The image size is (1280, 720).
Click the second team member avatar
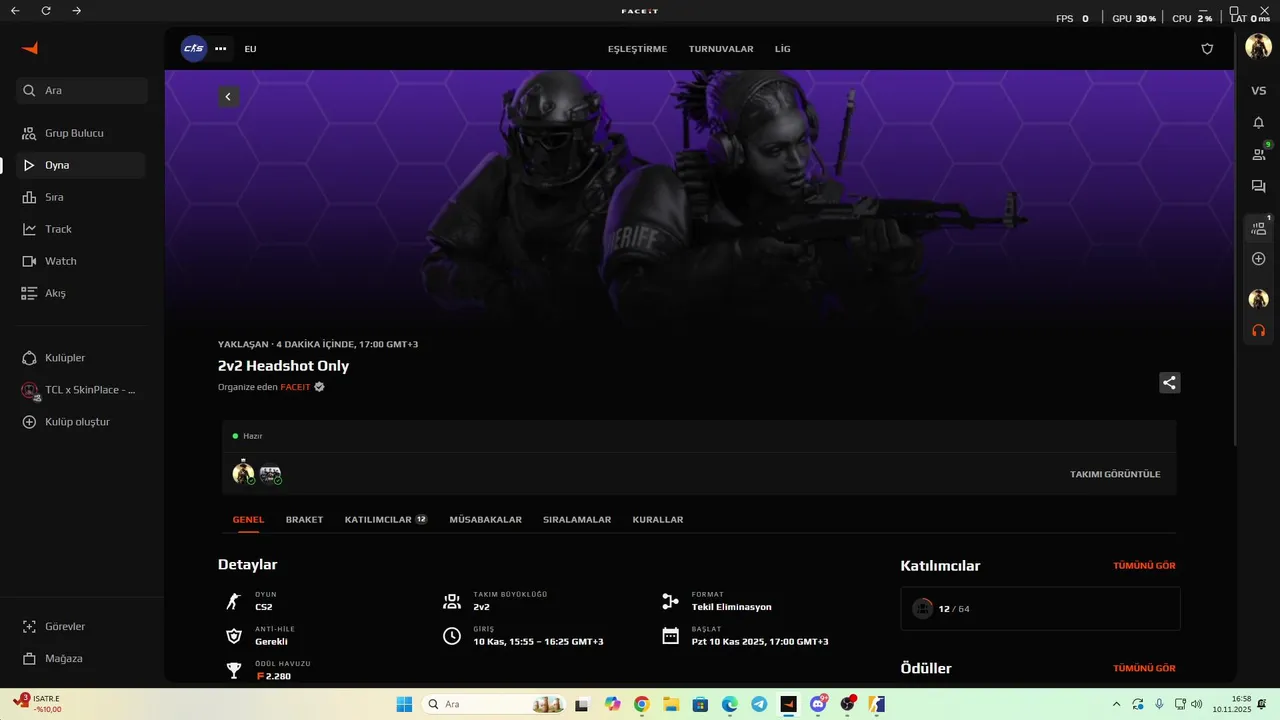coord(270,474)
